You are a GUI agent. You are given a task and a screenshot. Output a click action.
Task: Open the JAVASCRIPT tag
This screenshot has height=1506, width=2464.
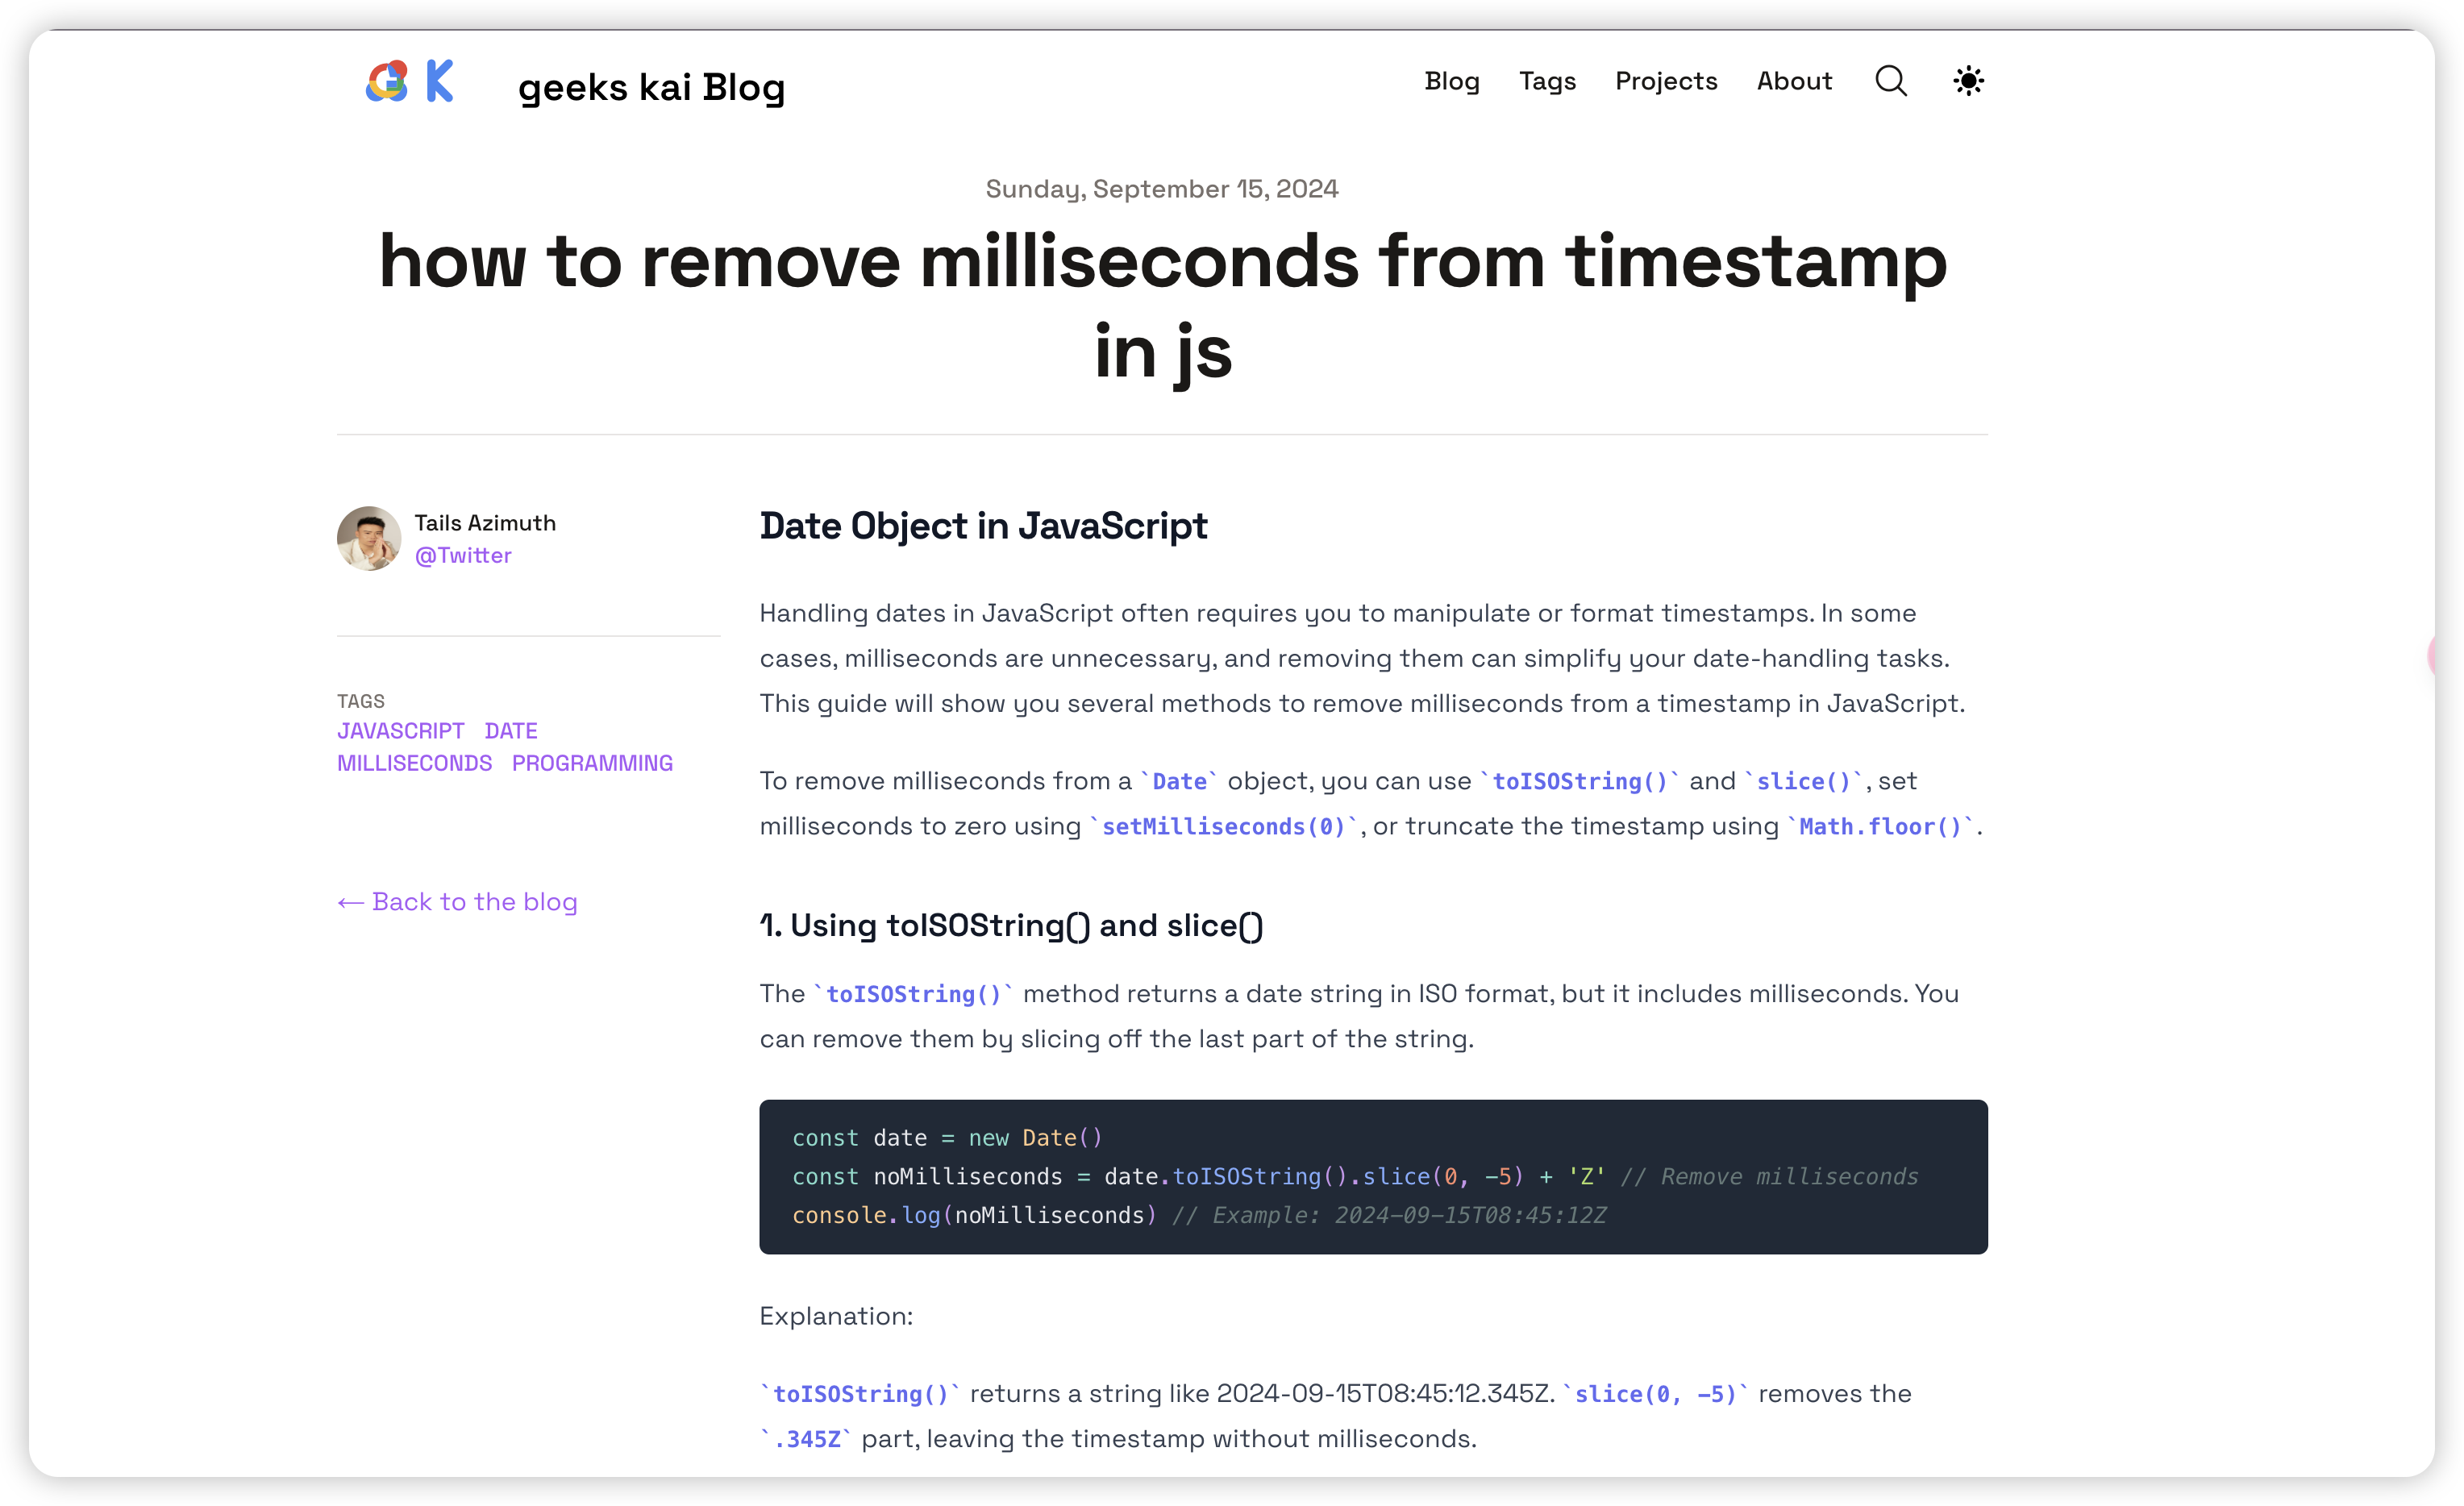coord(400,731)
